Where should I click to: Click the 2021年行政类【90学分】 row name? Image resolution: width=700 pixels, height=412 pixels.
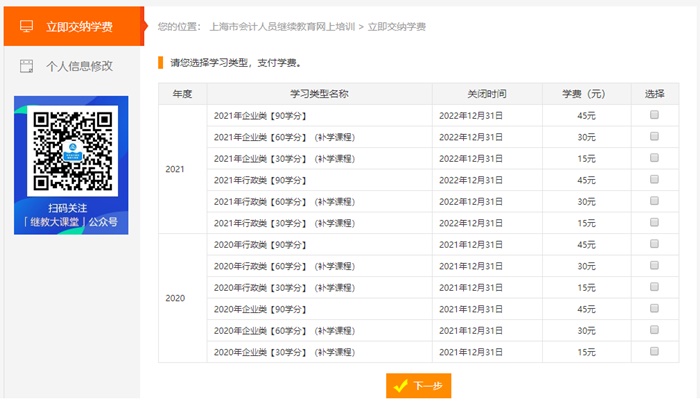pos(260,180)
